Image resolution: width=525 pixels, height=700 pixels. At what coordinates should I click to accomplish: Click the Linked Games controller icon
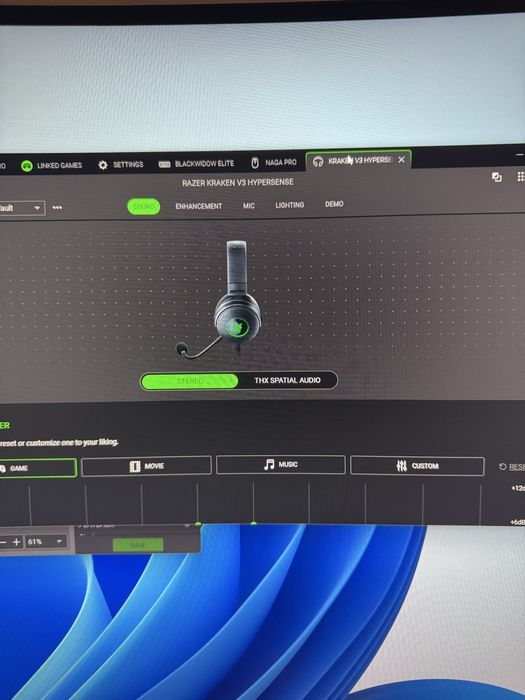27,166
